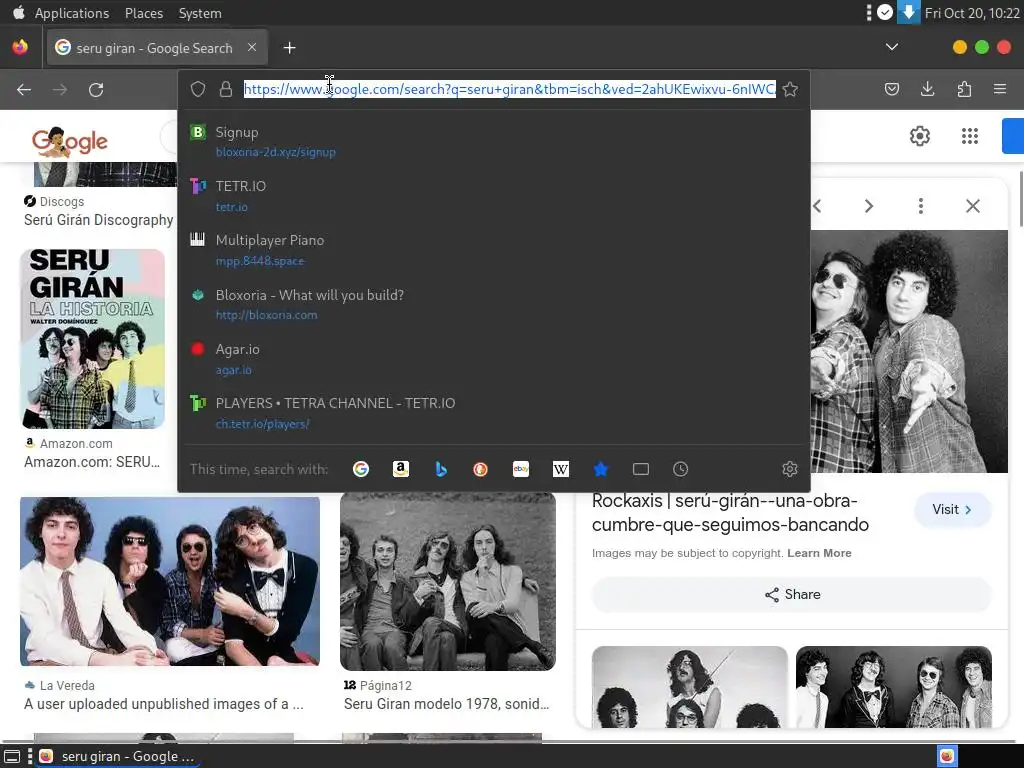Visit the Rockaxis page
The height and width of the screenshot is (768, 1024).
(x=953, y=510)
